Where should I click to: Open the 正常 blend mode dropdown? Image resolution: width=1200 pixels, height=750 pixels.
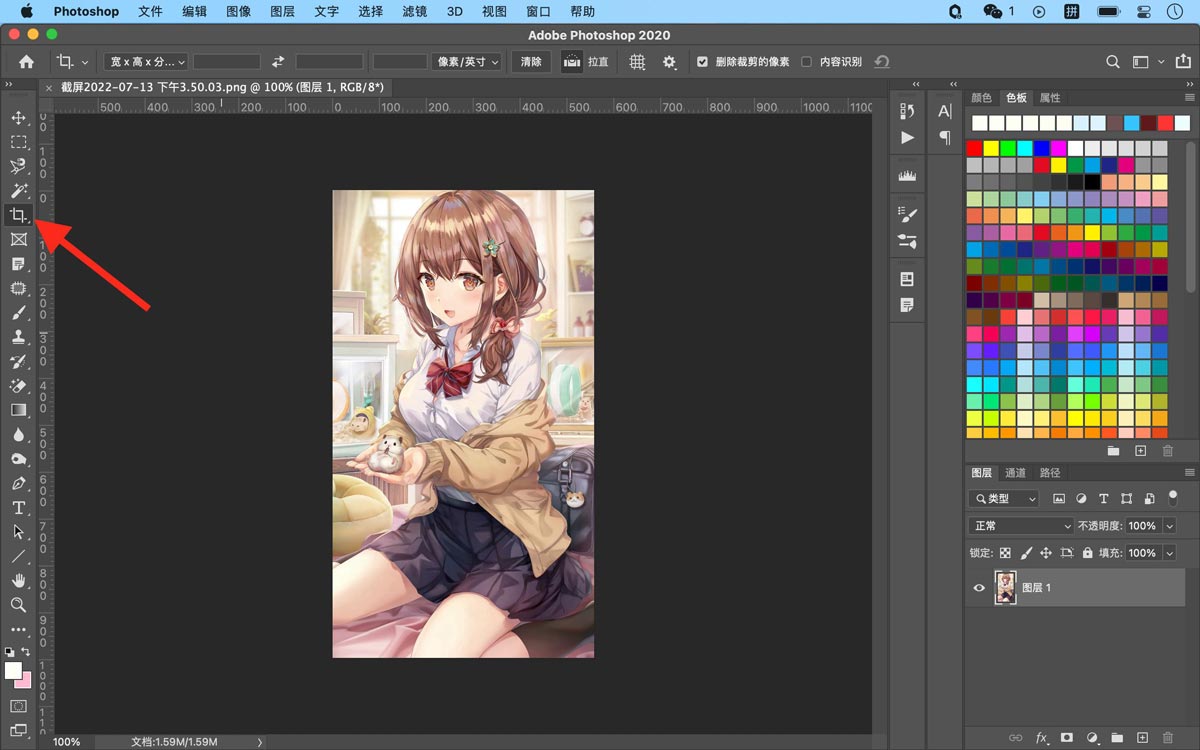[1020, 526]
